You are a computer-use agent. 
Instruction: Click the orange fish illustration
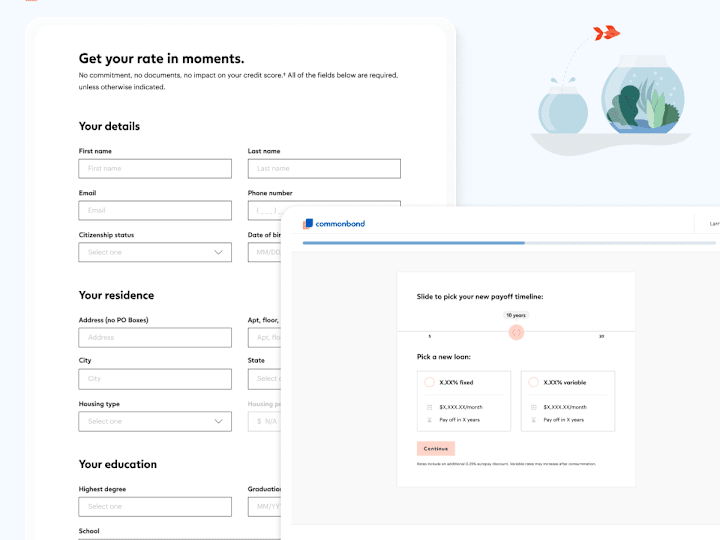606,33
